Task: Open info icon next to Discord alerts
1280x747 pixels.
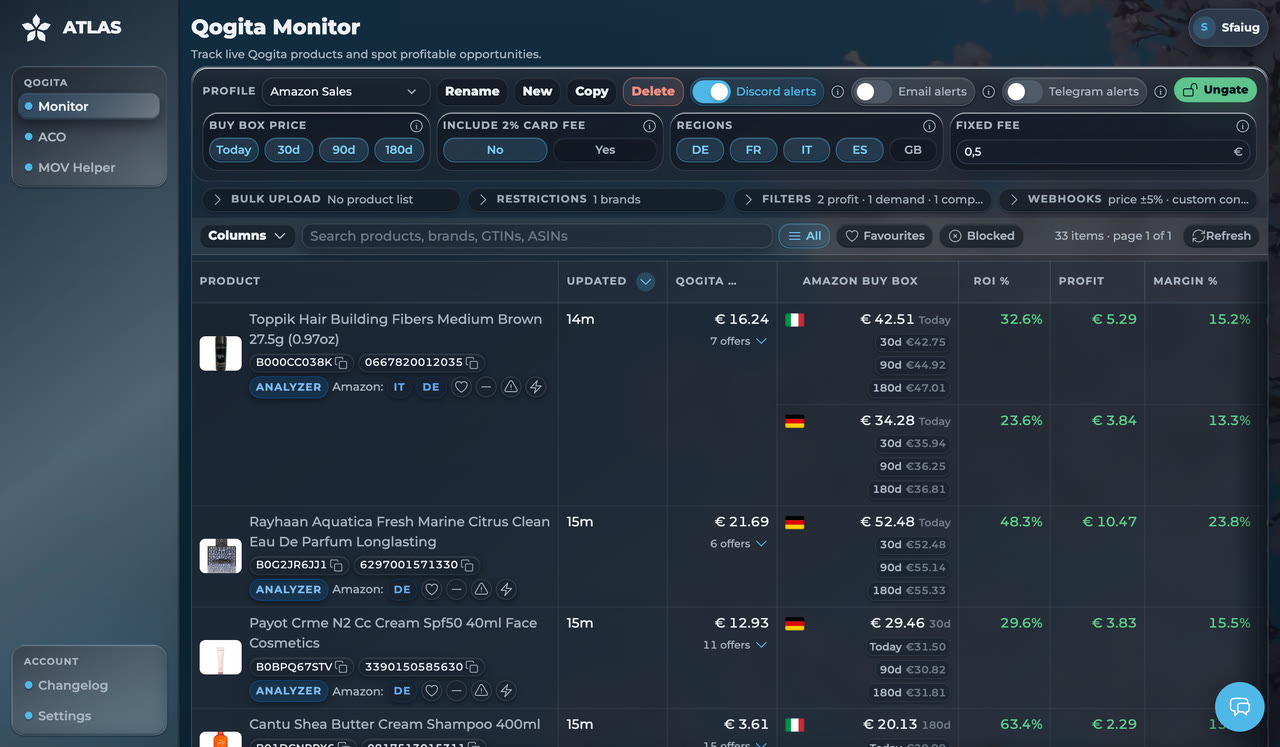Action: pyautogui.click(x=838, y=92)
